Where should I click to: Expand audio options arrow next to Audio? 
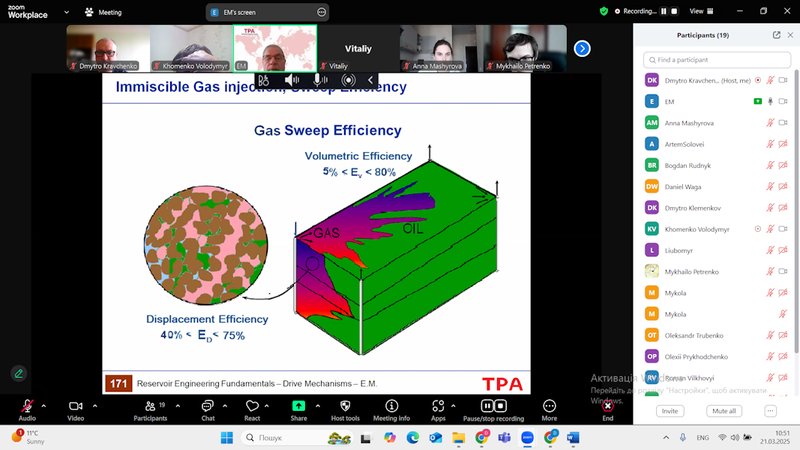point(43,406)
